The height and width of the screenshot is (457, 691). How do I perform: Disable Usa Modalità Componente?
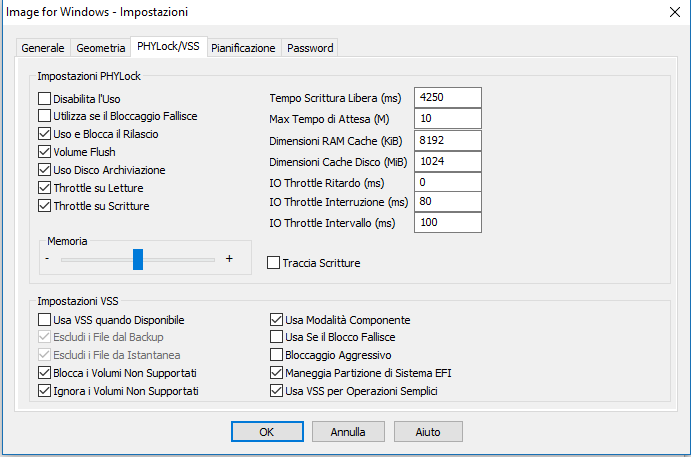(276, 320)
